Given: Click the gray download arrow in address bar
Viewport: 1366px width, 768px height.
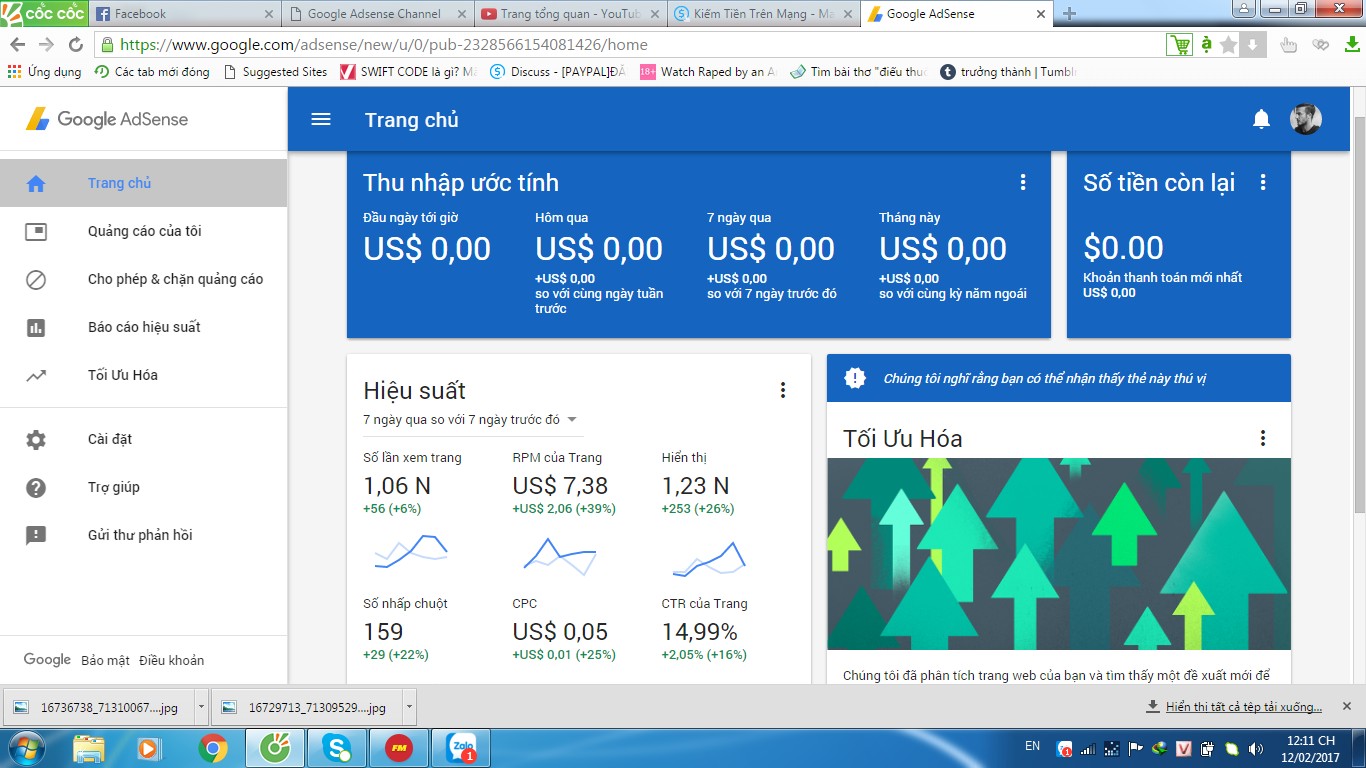Looking at the screenshot, I should (x=1253, y=44).
